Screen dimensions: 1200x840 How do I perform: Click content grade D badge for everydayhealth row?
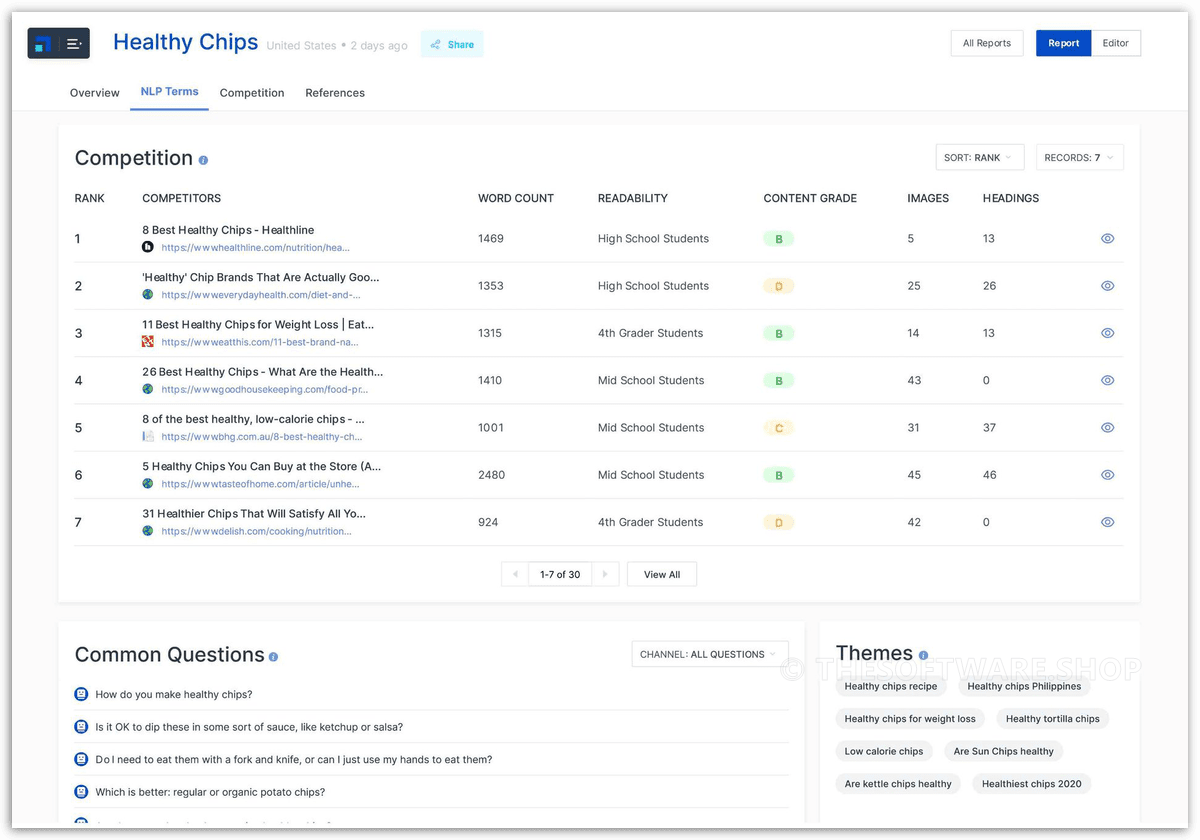(779, 286)
